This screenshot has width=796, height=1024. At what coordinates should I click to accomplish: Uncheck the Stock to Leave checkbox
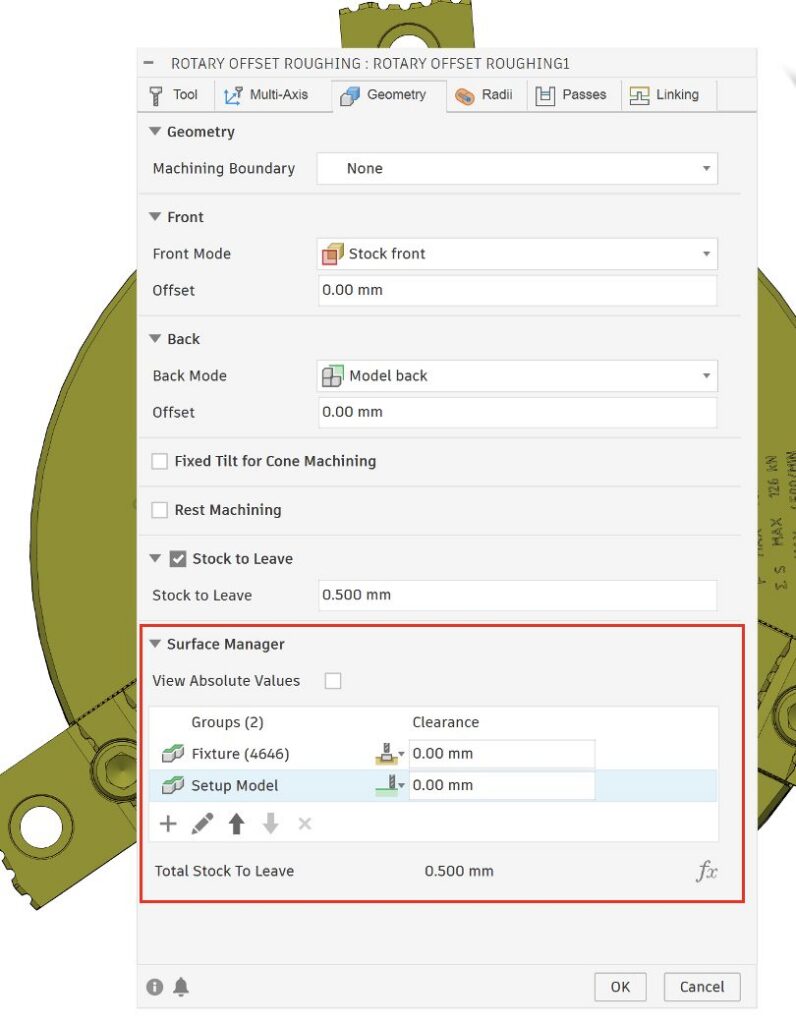tap(178, 559)
